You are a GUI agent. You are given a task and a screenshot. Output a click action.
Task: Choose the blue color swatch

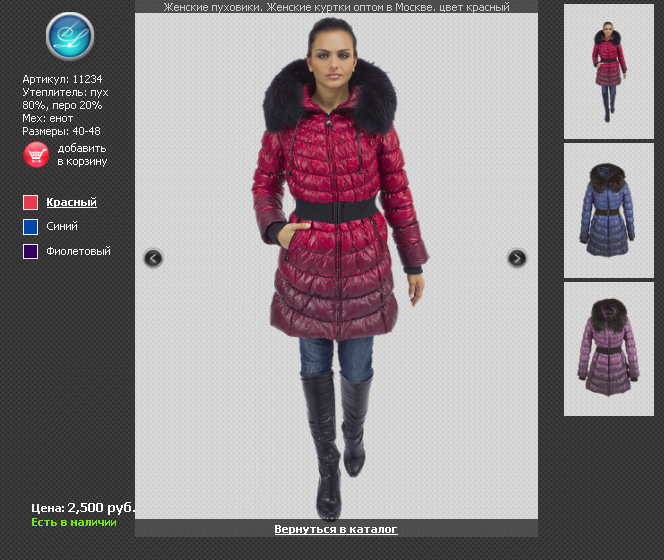pos(30,227)
